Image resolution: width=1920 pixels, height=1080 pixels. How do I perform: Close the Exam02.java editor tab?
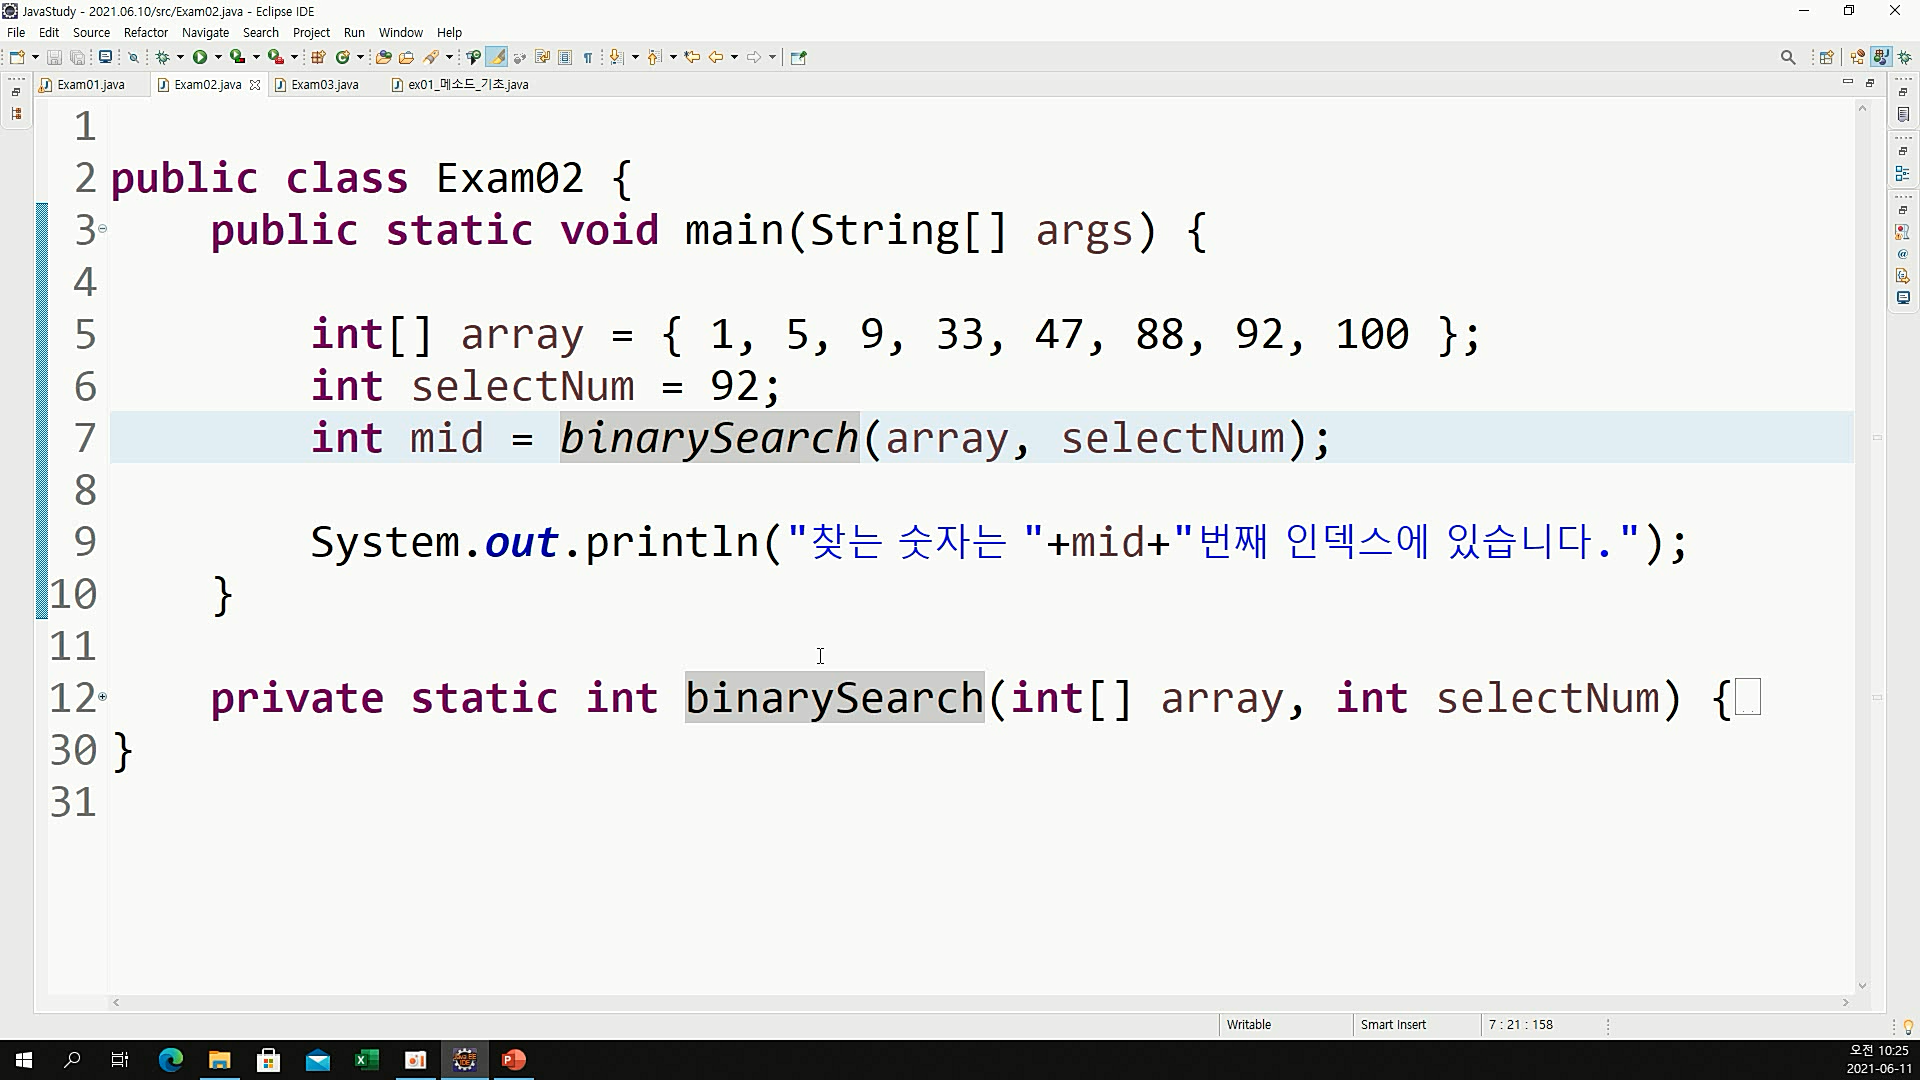pyautogui.click(x=255, y=85)
